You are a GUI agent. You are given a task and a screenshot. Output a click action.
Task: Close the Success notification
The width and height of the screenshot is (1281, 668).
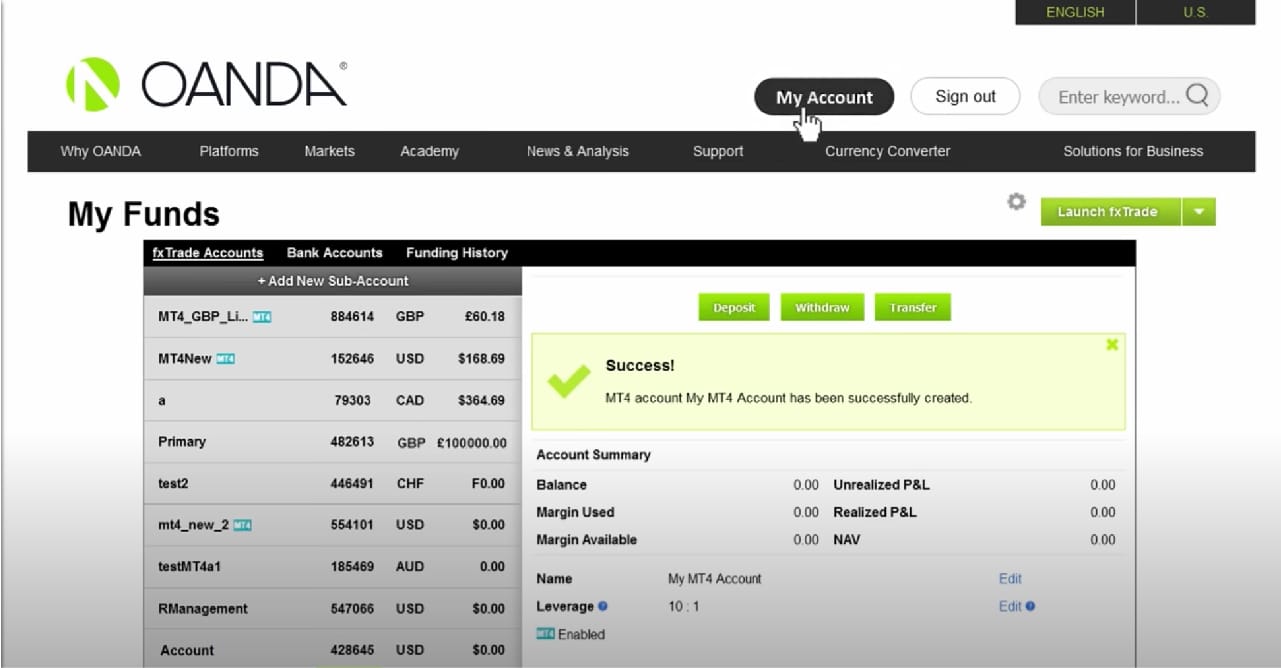tap(1112, 344)
